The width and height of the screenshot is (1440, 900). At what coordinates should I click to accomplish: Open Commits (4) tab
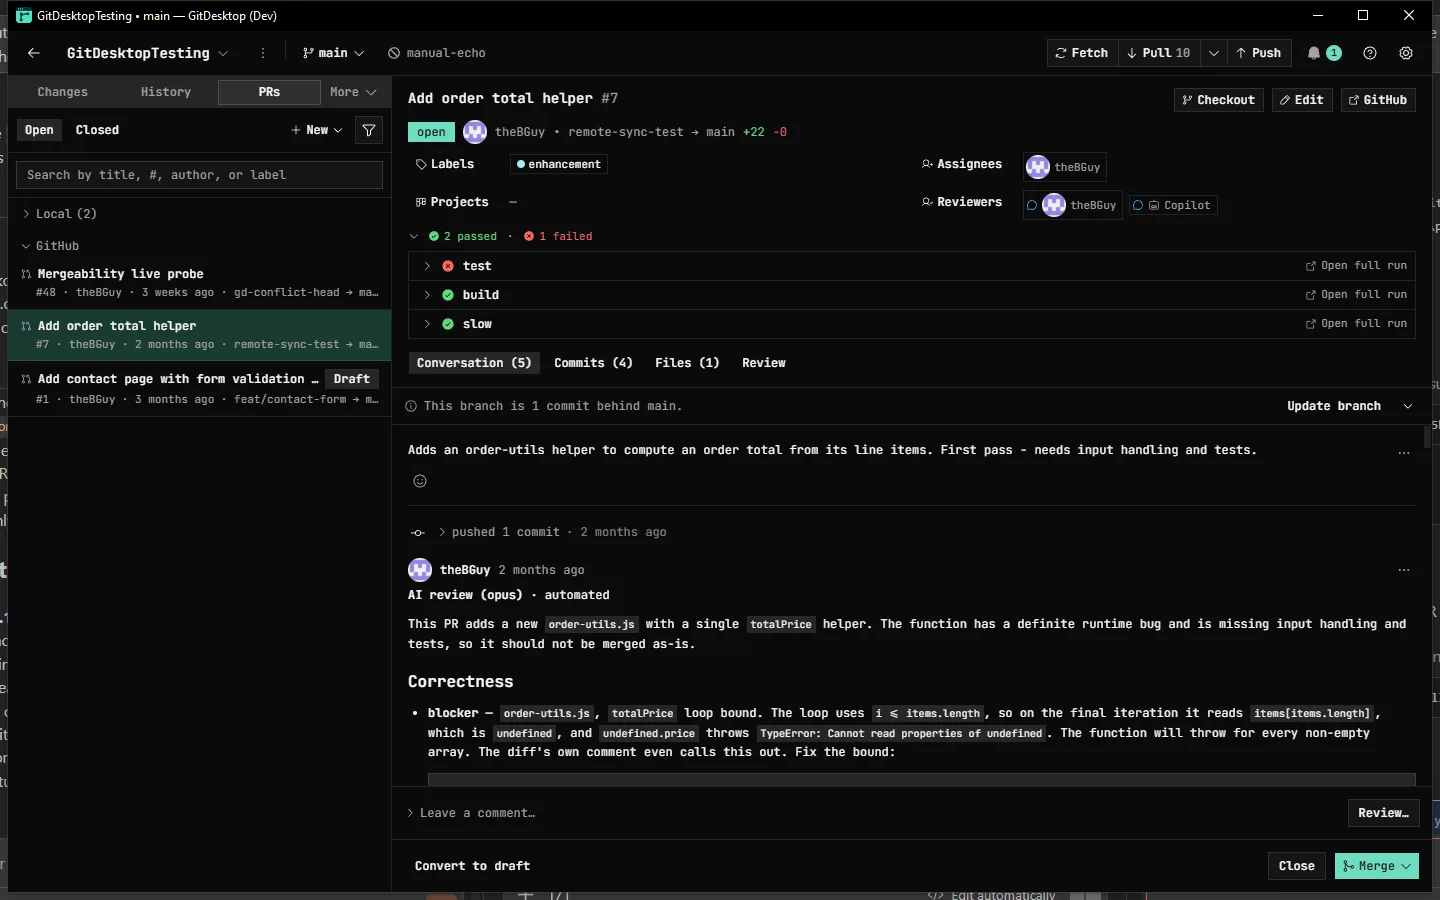click(x=593, y=363)
